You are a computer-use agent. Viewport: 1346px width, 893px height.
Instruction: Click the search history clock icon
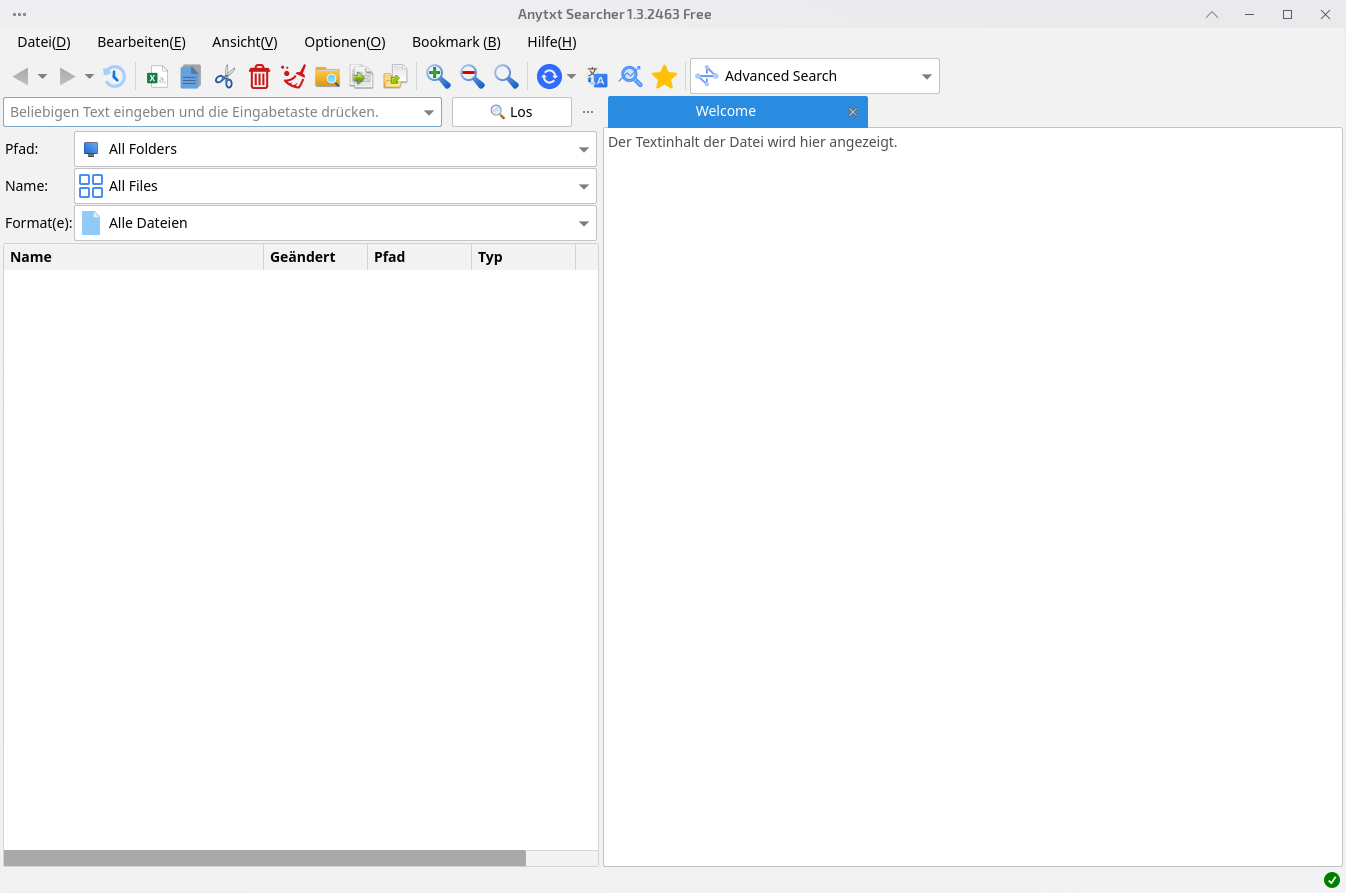point(114,76)
